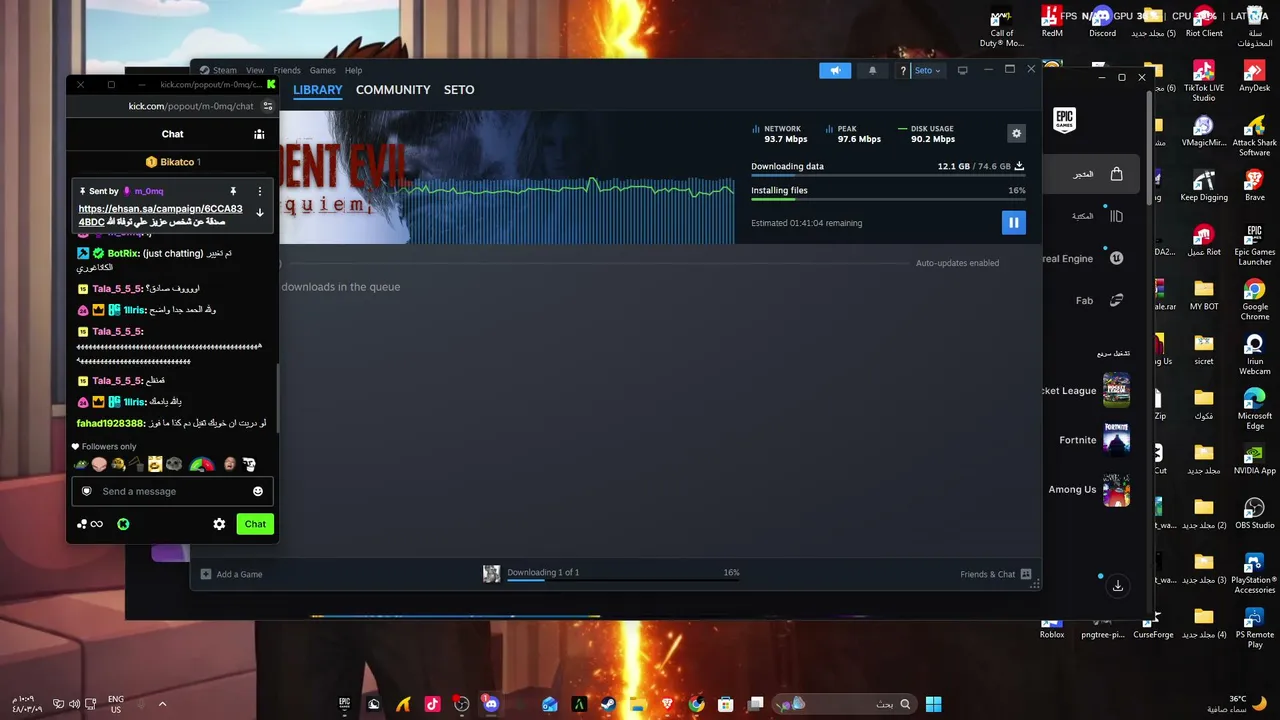Open Steam Friends & Chat
The height and width of the screenshot is (720, 1280).
[x=996, y=574]
